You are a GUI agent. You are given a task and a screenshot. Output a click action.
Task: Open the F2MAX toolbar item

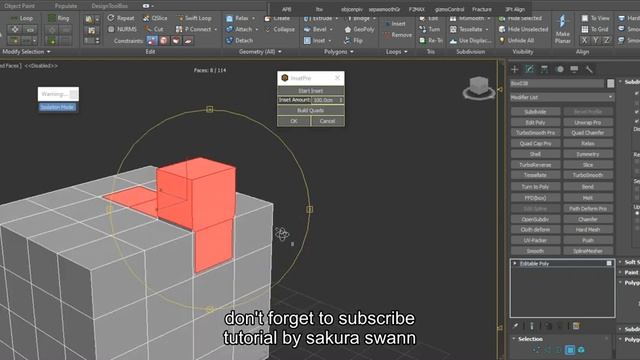pyautogui.click(x=416, y=9)
